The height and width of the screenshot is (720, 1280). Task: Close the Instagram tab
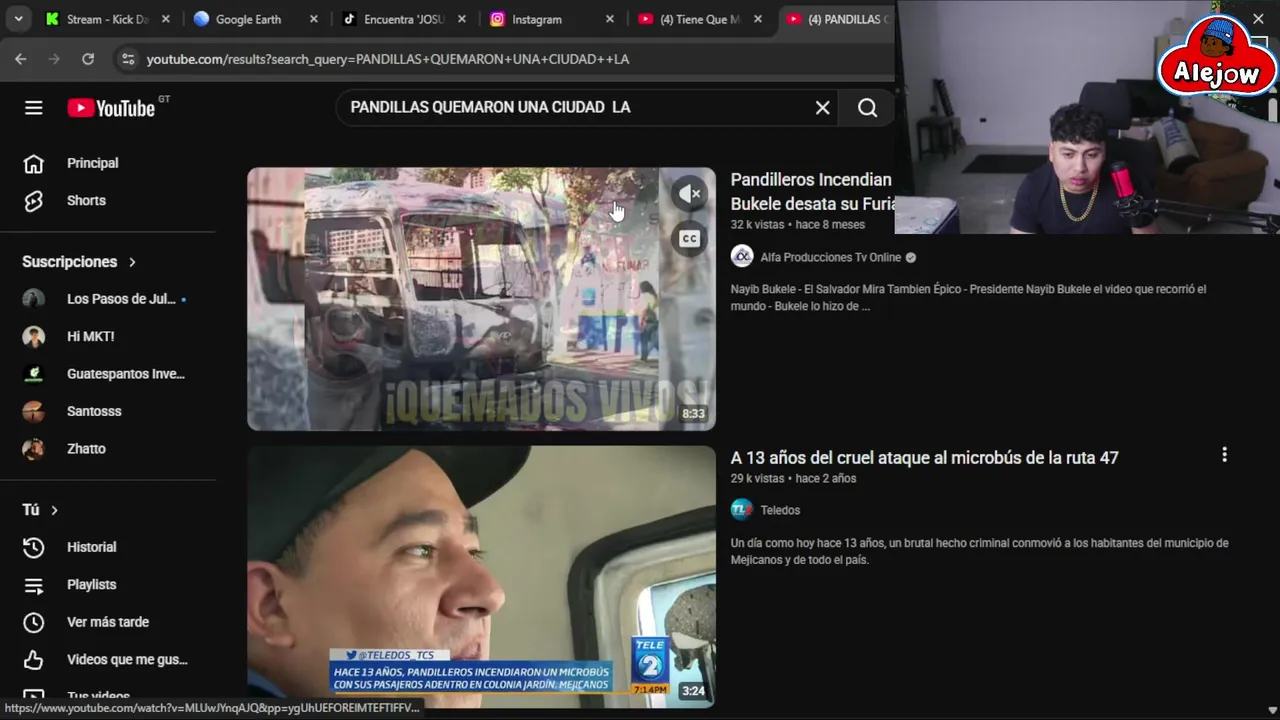(610, 19)
